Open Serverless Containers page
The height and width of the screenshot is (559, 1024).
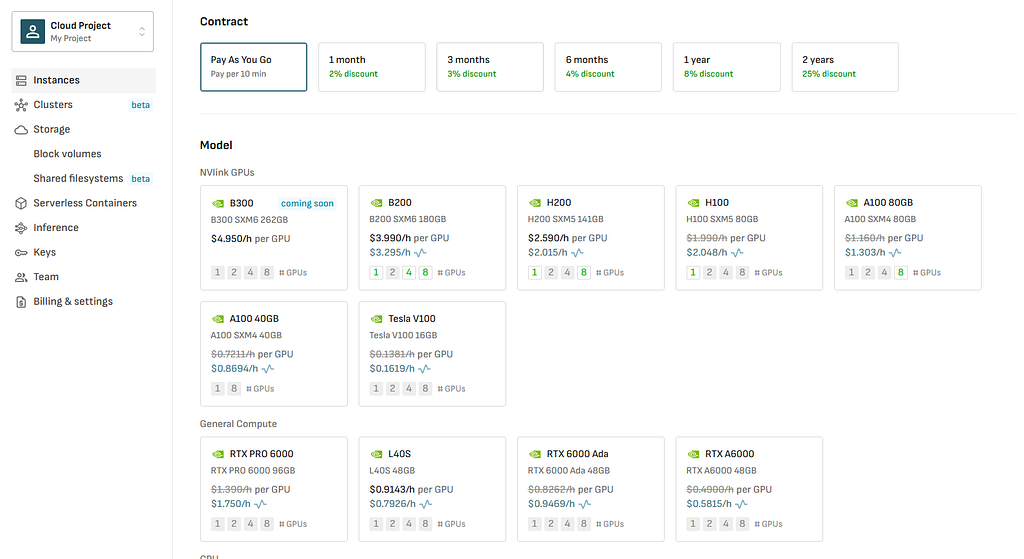(x=84, y=203)
